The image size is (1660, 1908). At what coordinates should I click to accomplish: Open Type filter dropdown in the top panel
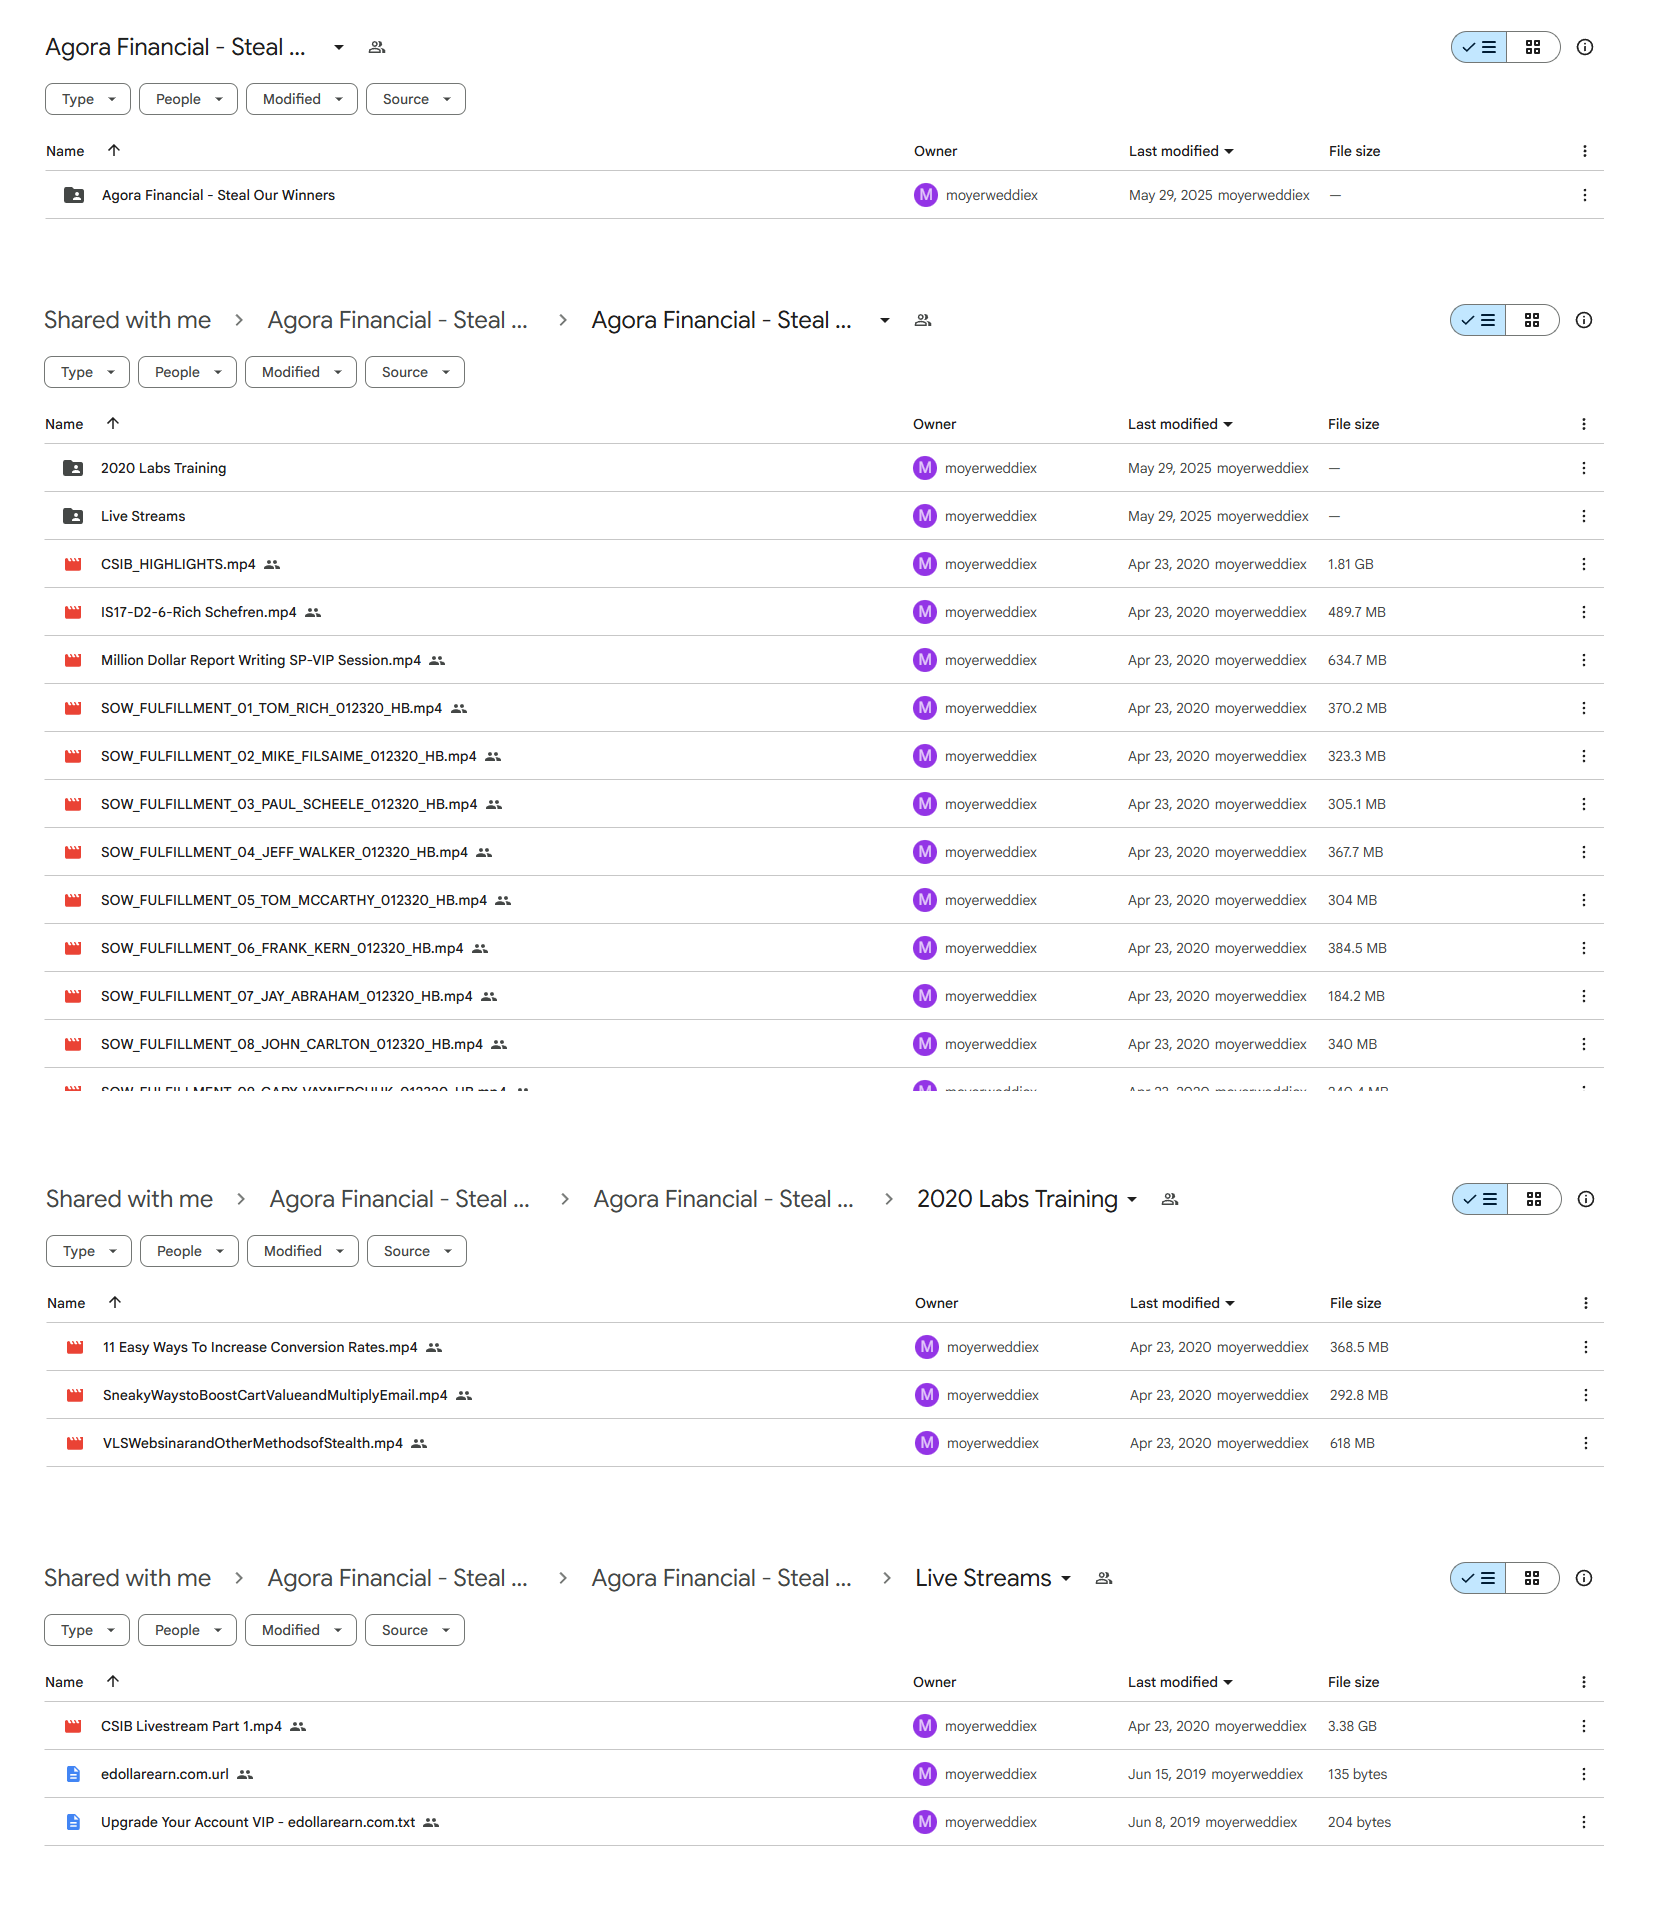click(x=88, y=99)
